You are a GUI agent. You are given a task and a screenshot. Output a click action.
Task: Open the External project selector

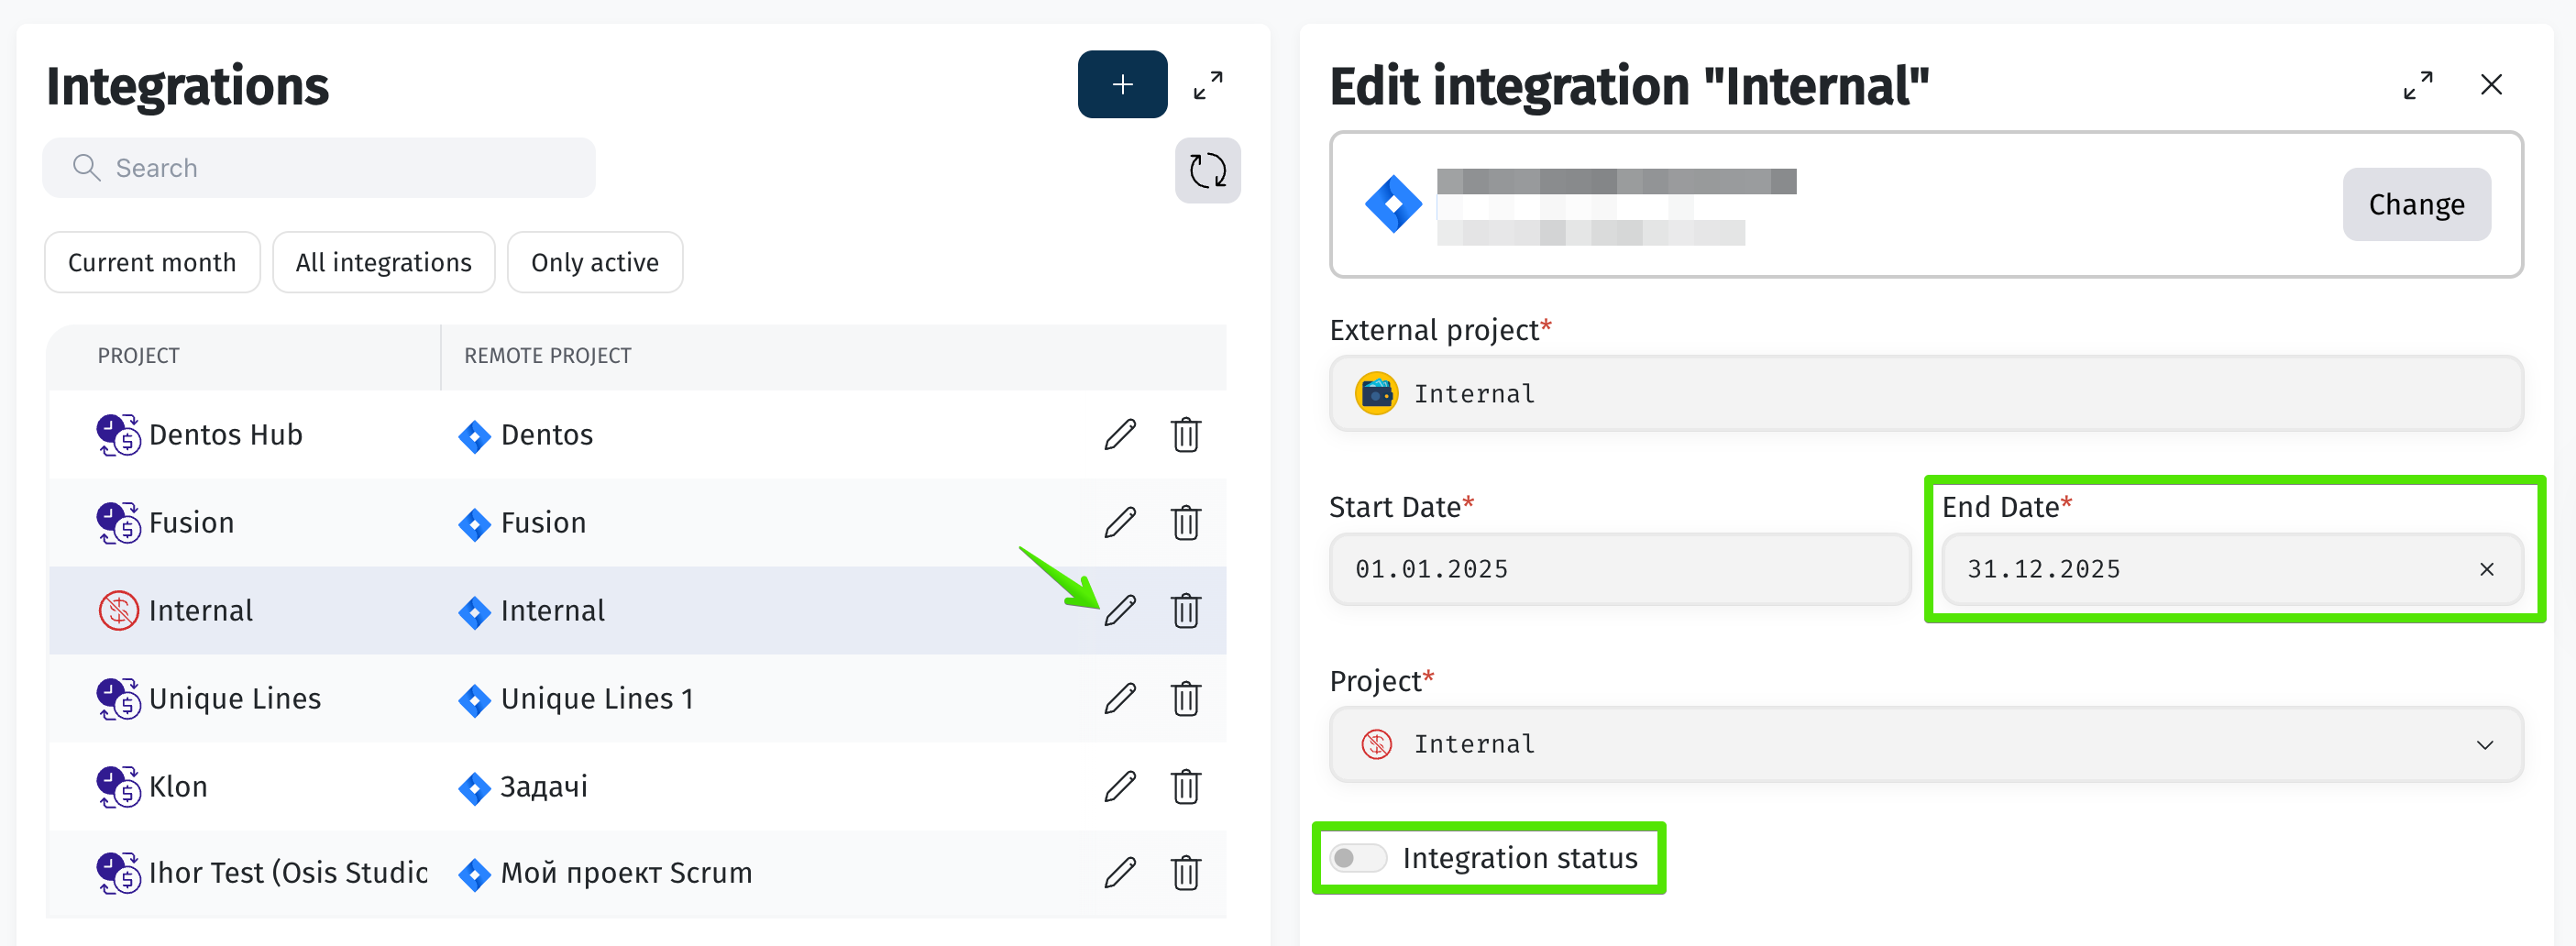click(1925, 394)
